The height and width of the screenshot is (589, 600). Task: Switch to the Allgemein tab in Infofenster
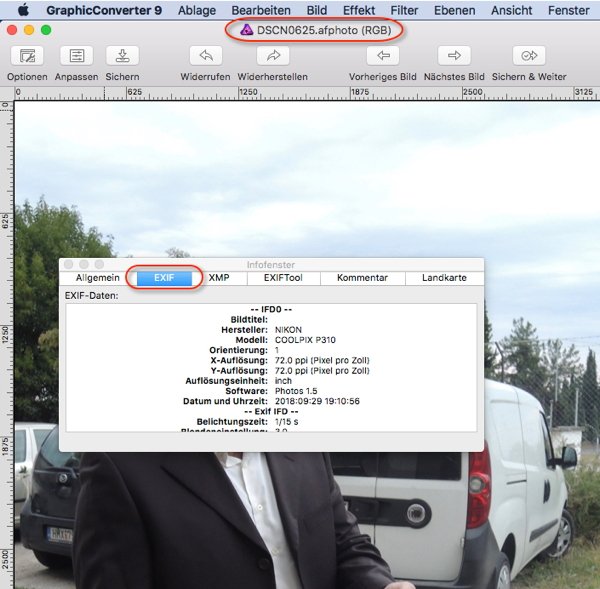98,278
